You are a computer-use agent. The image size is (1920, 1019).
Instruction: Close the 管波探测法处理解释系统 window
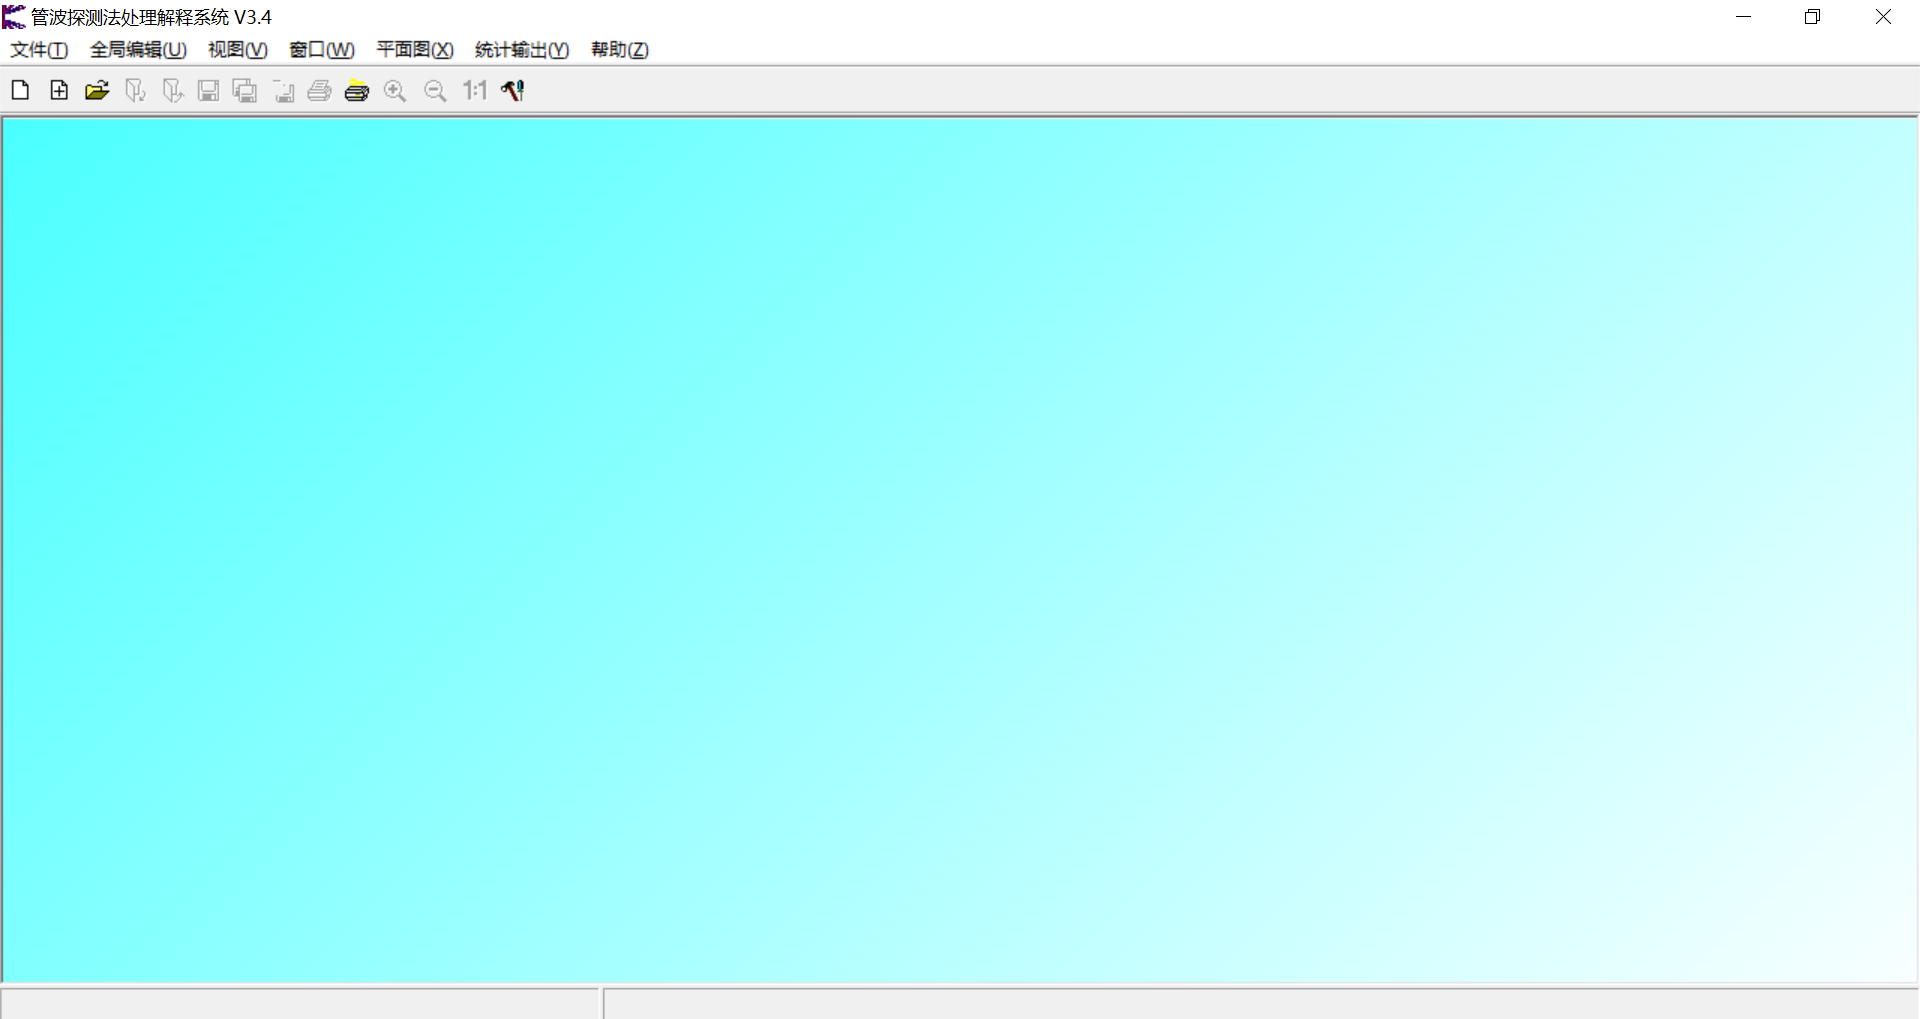[1883, 17]
